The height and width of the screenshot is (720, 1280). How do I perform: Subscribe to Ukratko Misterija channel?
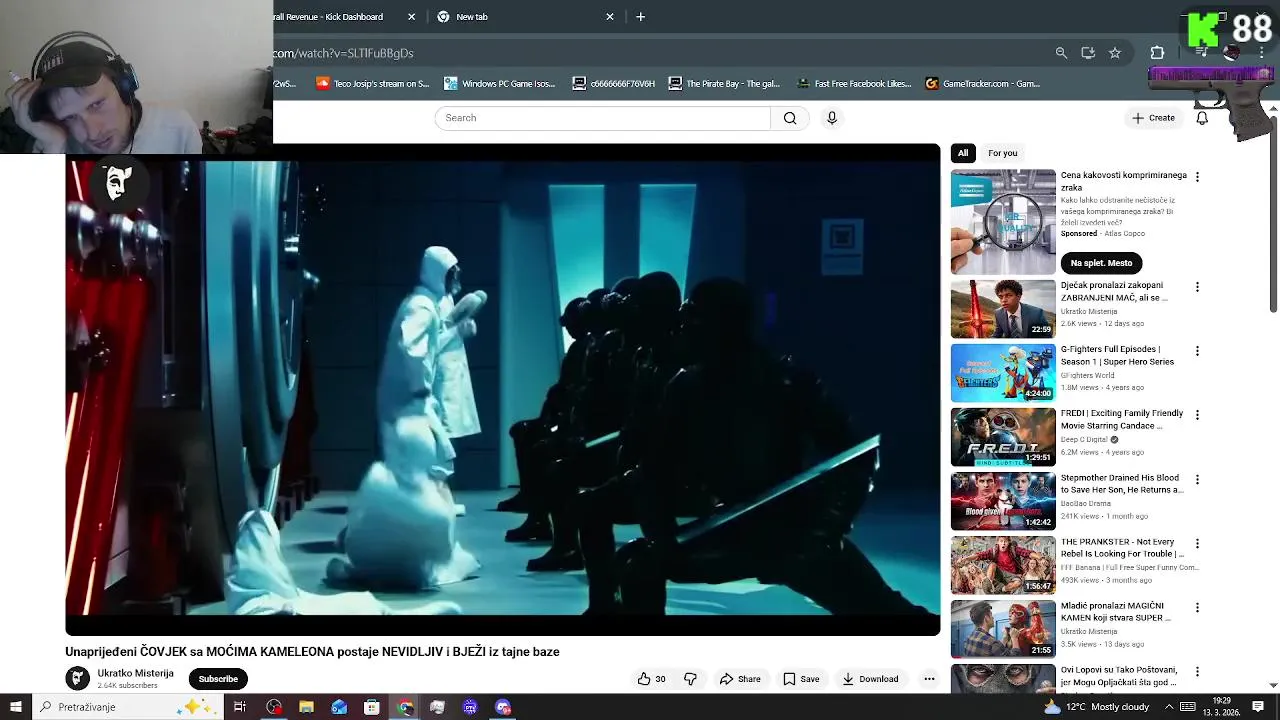pos(218,679)
